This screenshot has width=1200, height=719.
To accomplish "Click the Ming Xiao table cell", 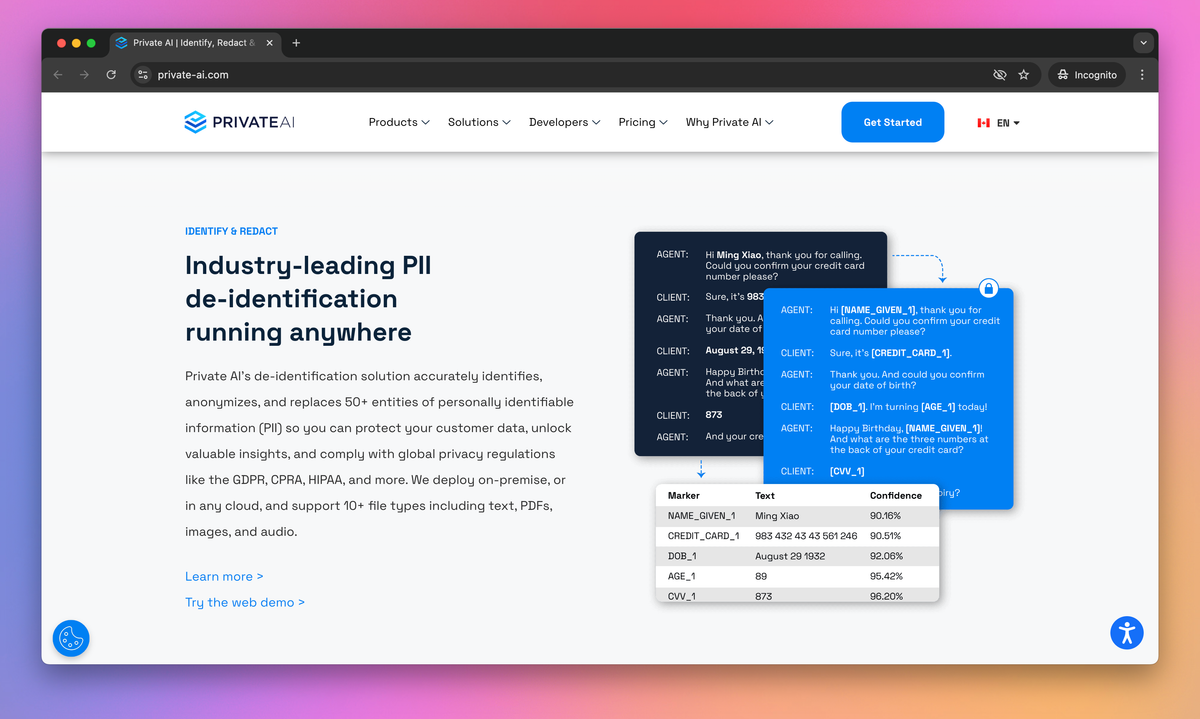I will 779,516.
